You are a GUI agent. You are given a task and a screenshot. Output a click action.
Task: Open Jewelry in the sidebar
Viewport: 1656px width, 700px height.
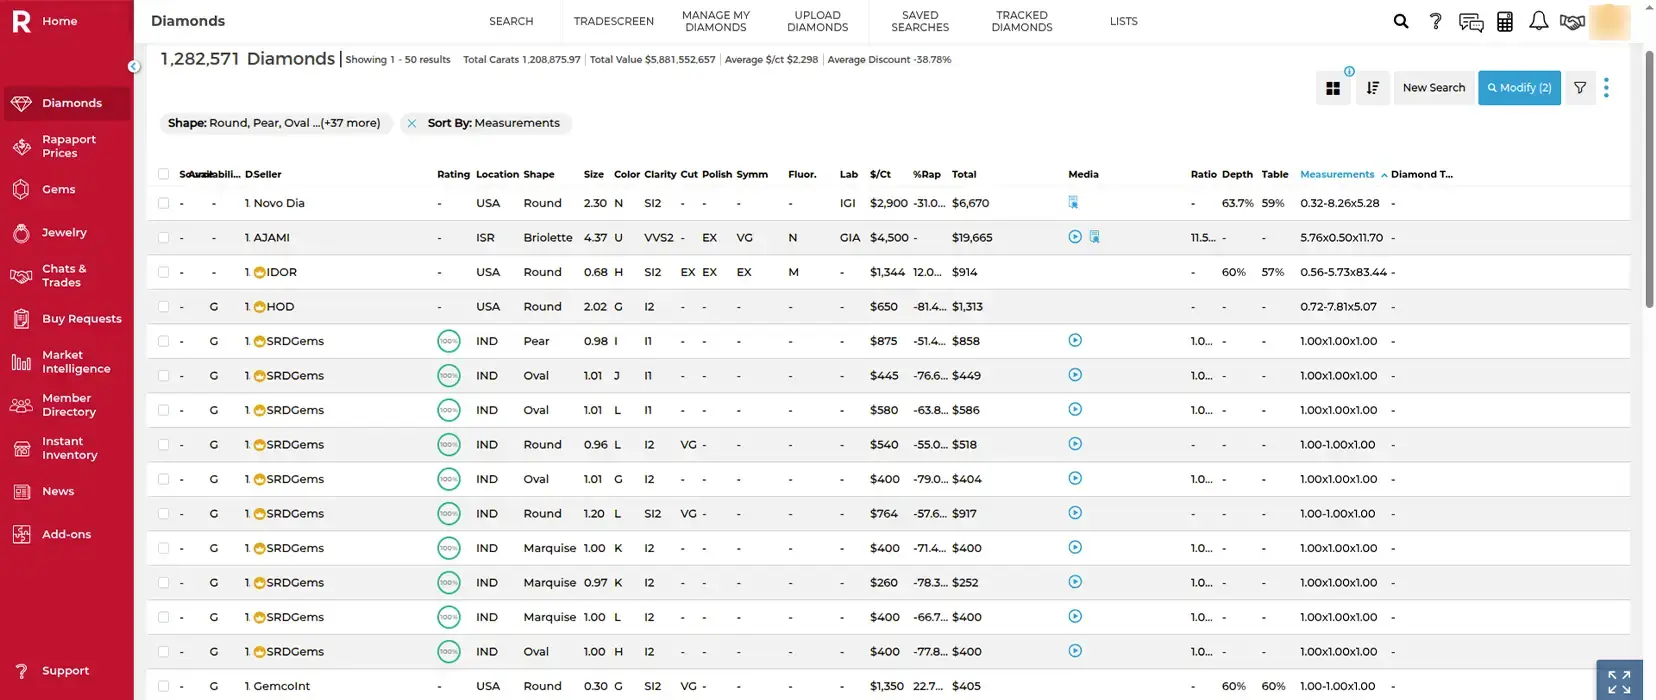pyautogui.click(x=67, y=232)
